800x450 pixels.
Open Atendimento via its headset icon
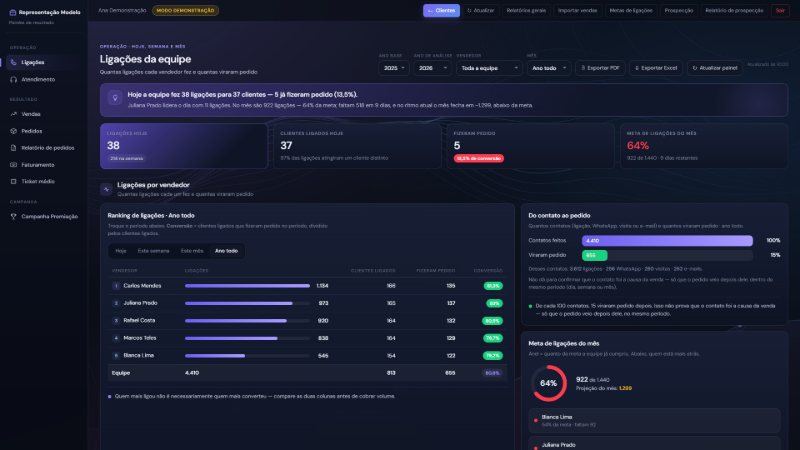click(x=13, y=80)
